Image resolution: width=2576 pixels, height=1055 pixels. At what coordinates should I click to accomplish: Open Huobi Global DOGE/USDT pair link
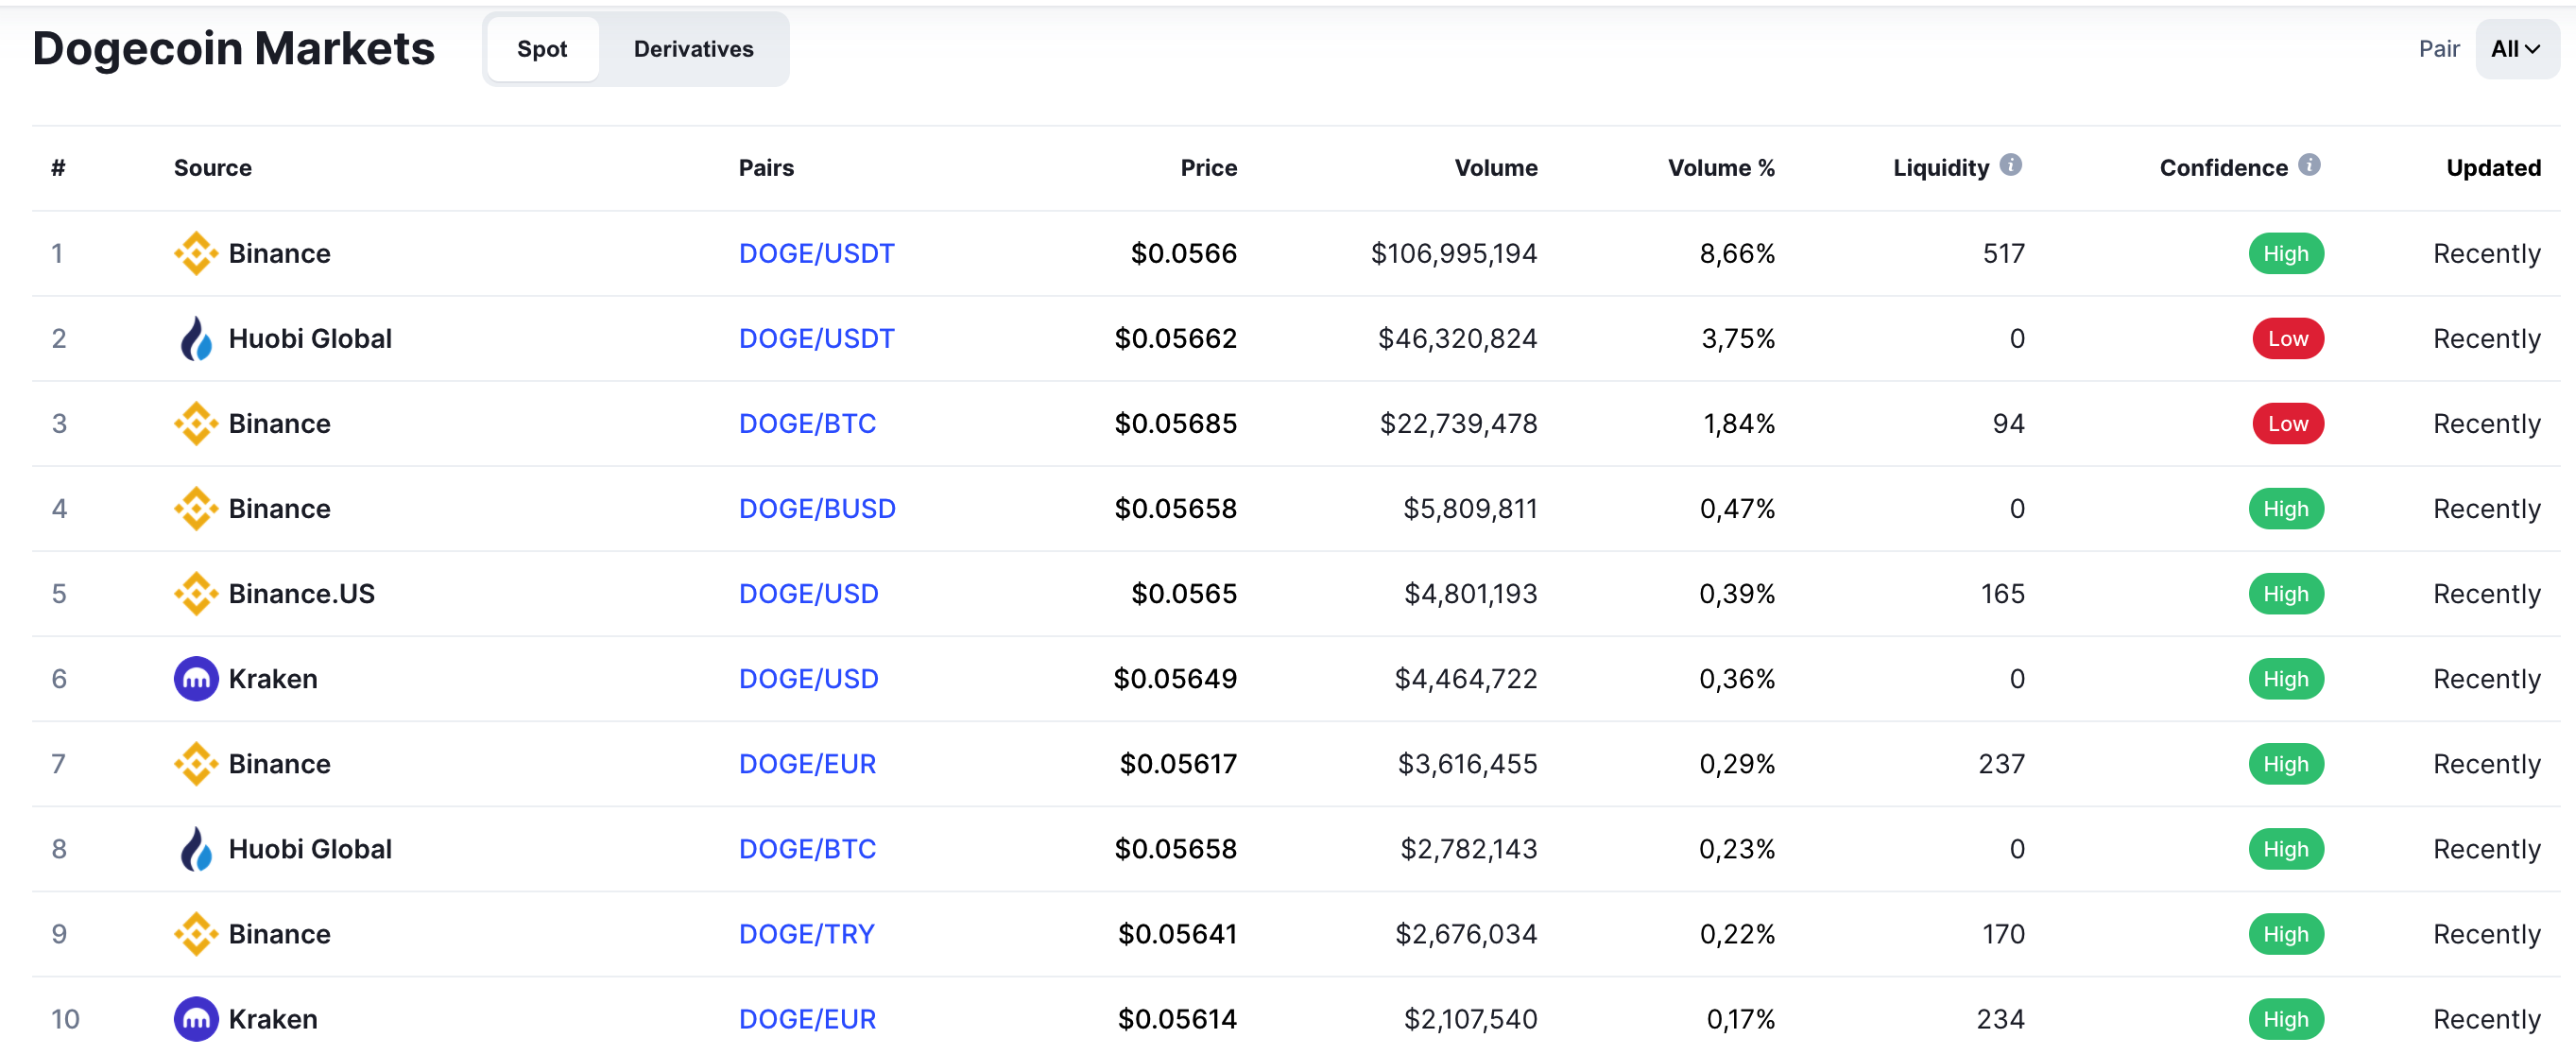pyautogui.click(x=816, y=338)
